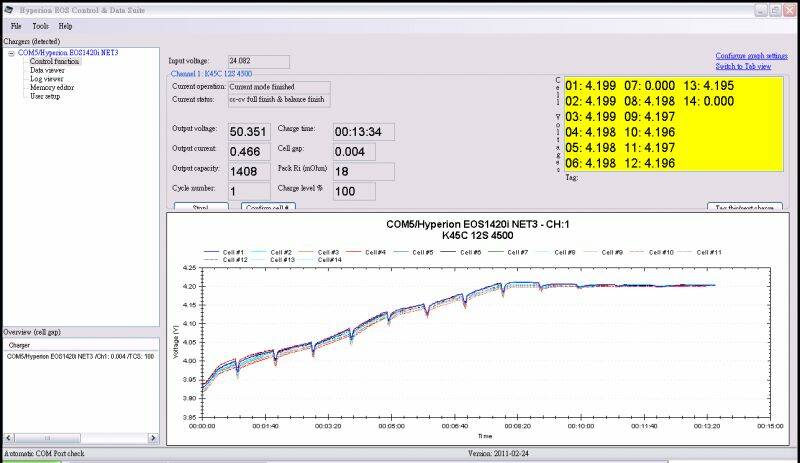The image size is (800, 463).
Task: Click Version: 2011-02-24 in status bar
Action: coord(497,453)
